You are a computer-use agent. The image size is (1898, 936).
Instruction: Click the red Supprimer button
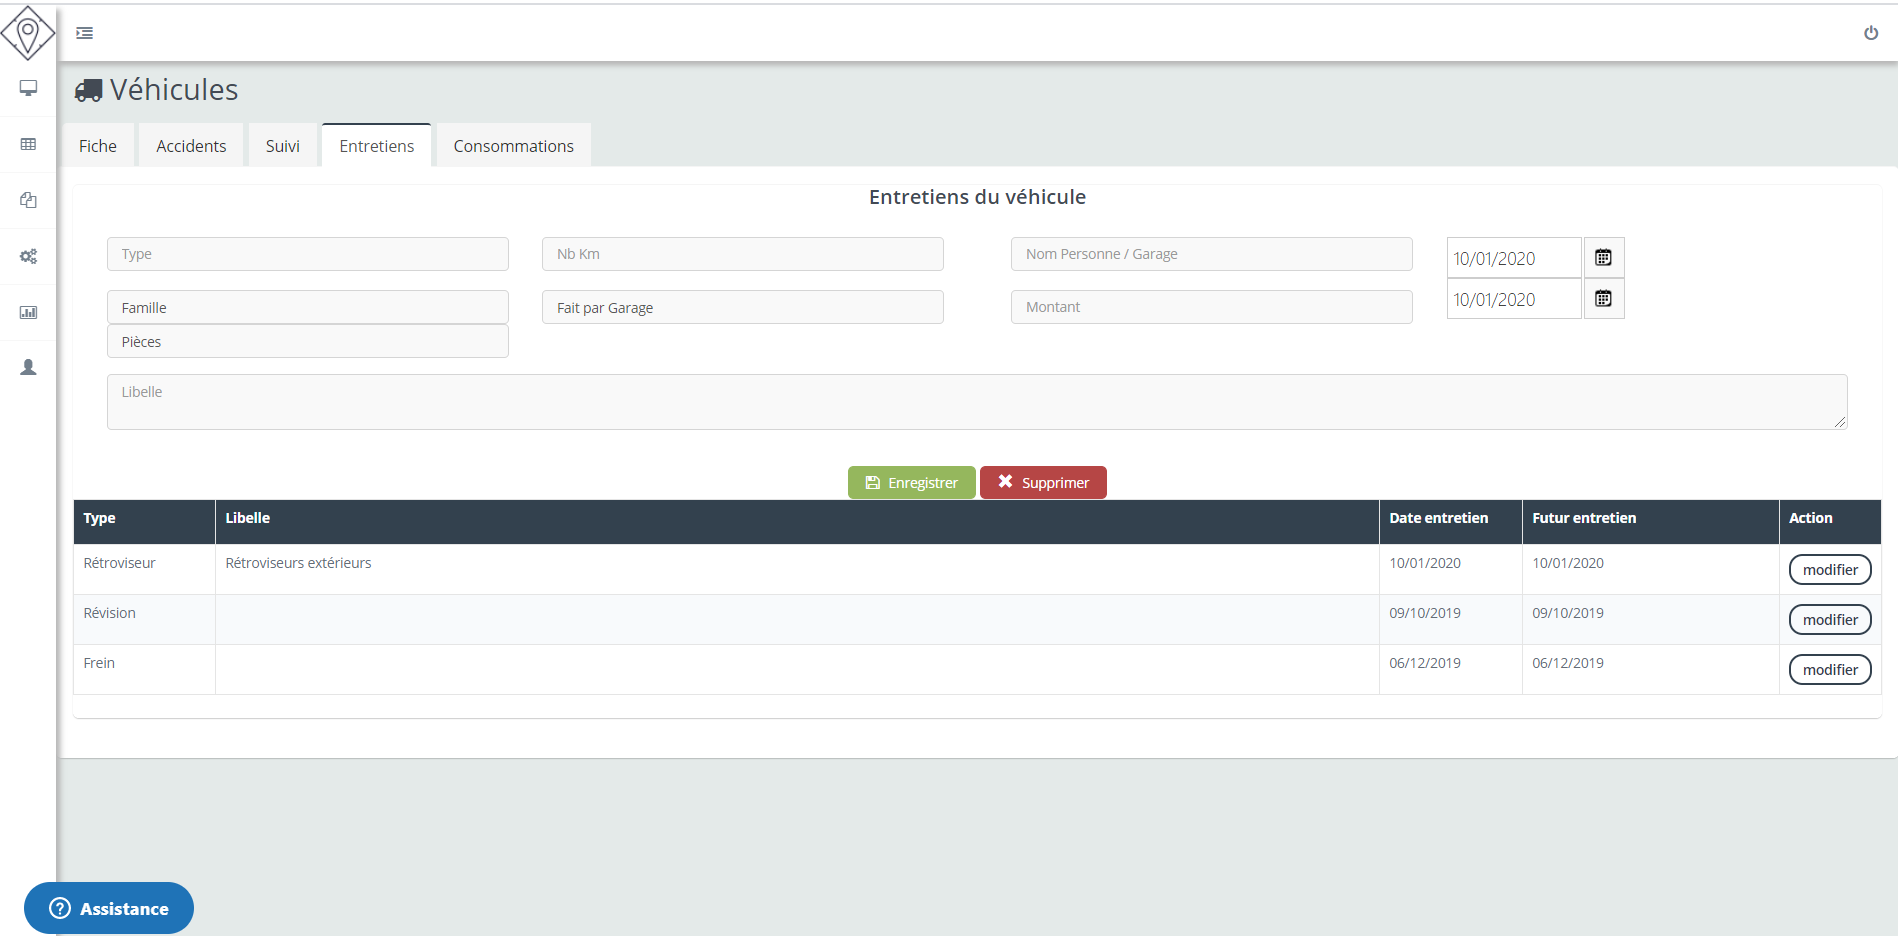(1043, 483)
